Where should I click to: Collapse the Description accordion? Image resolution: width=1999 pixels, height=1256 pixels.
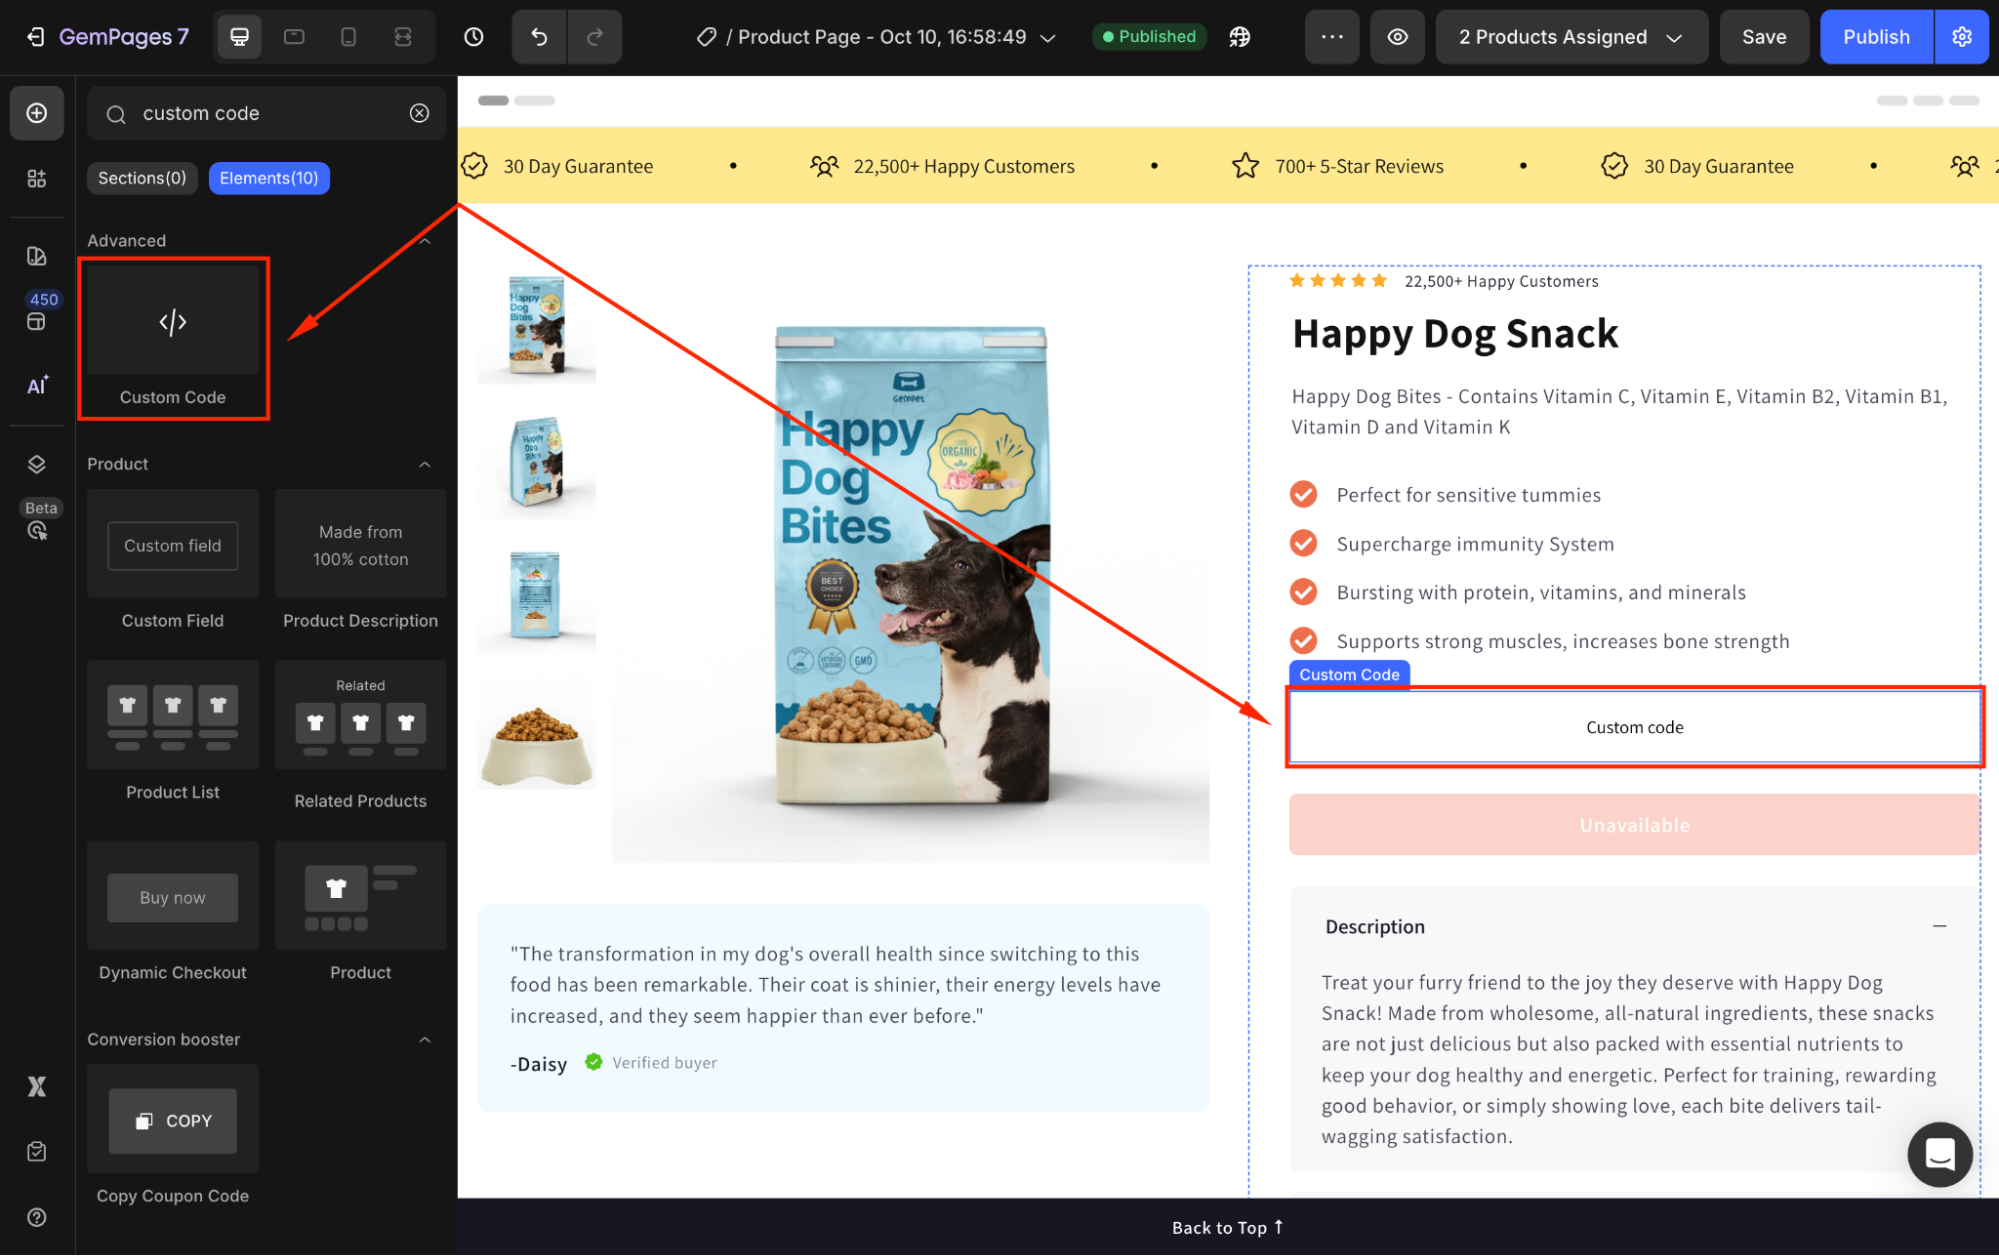pyautogui.click(x=1939, y=926)
